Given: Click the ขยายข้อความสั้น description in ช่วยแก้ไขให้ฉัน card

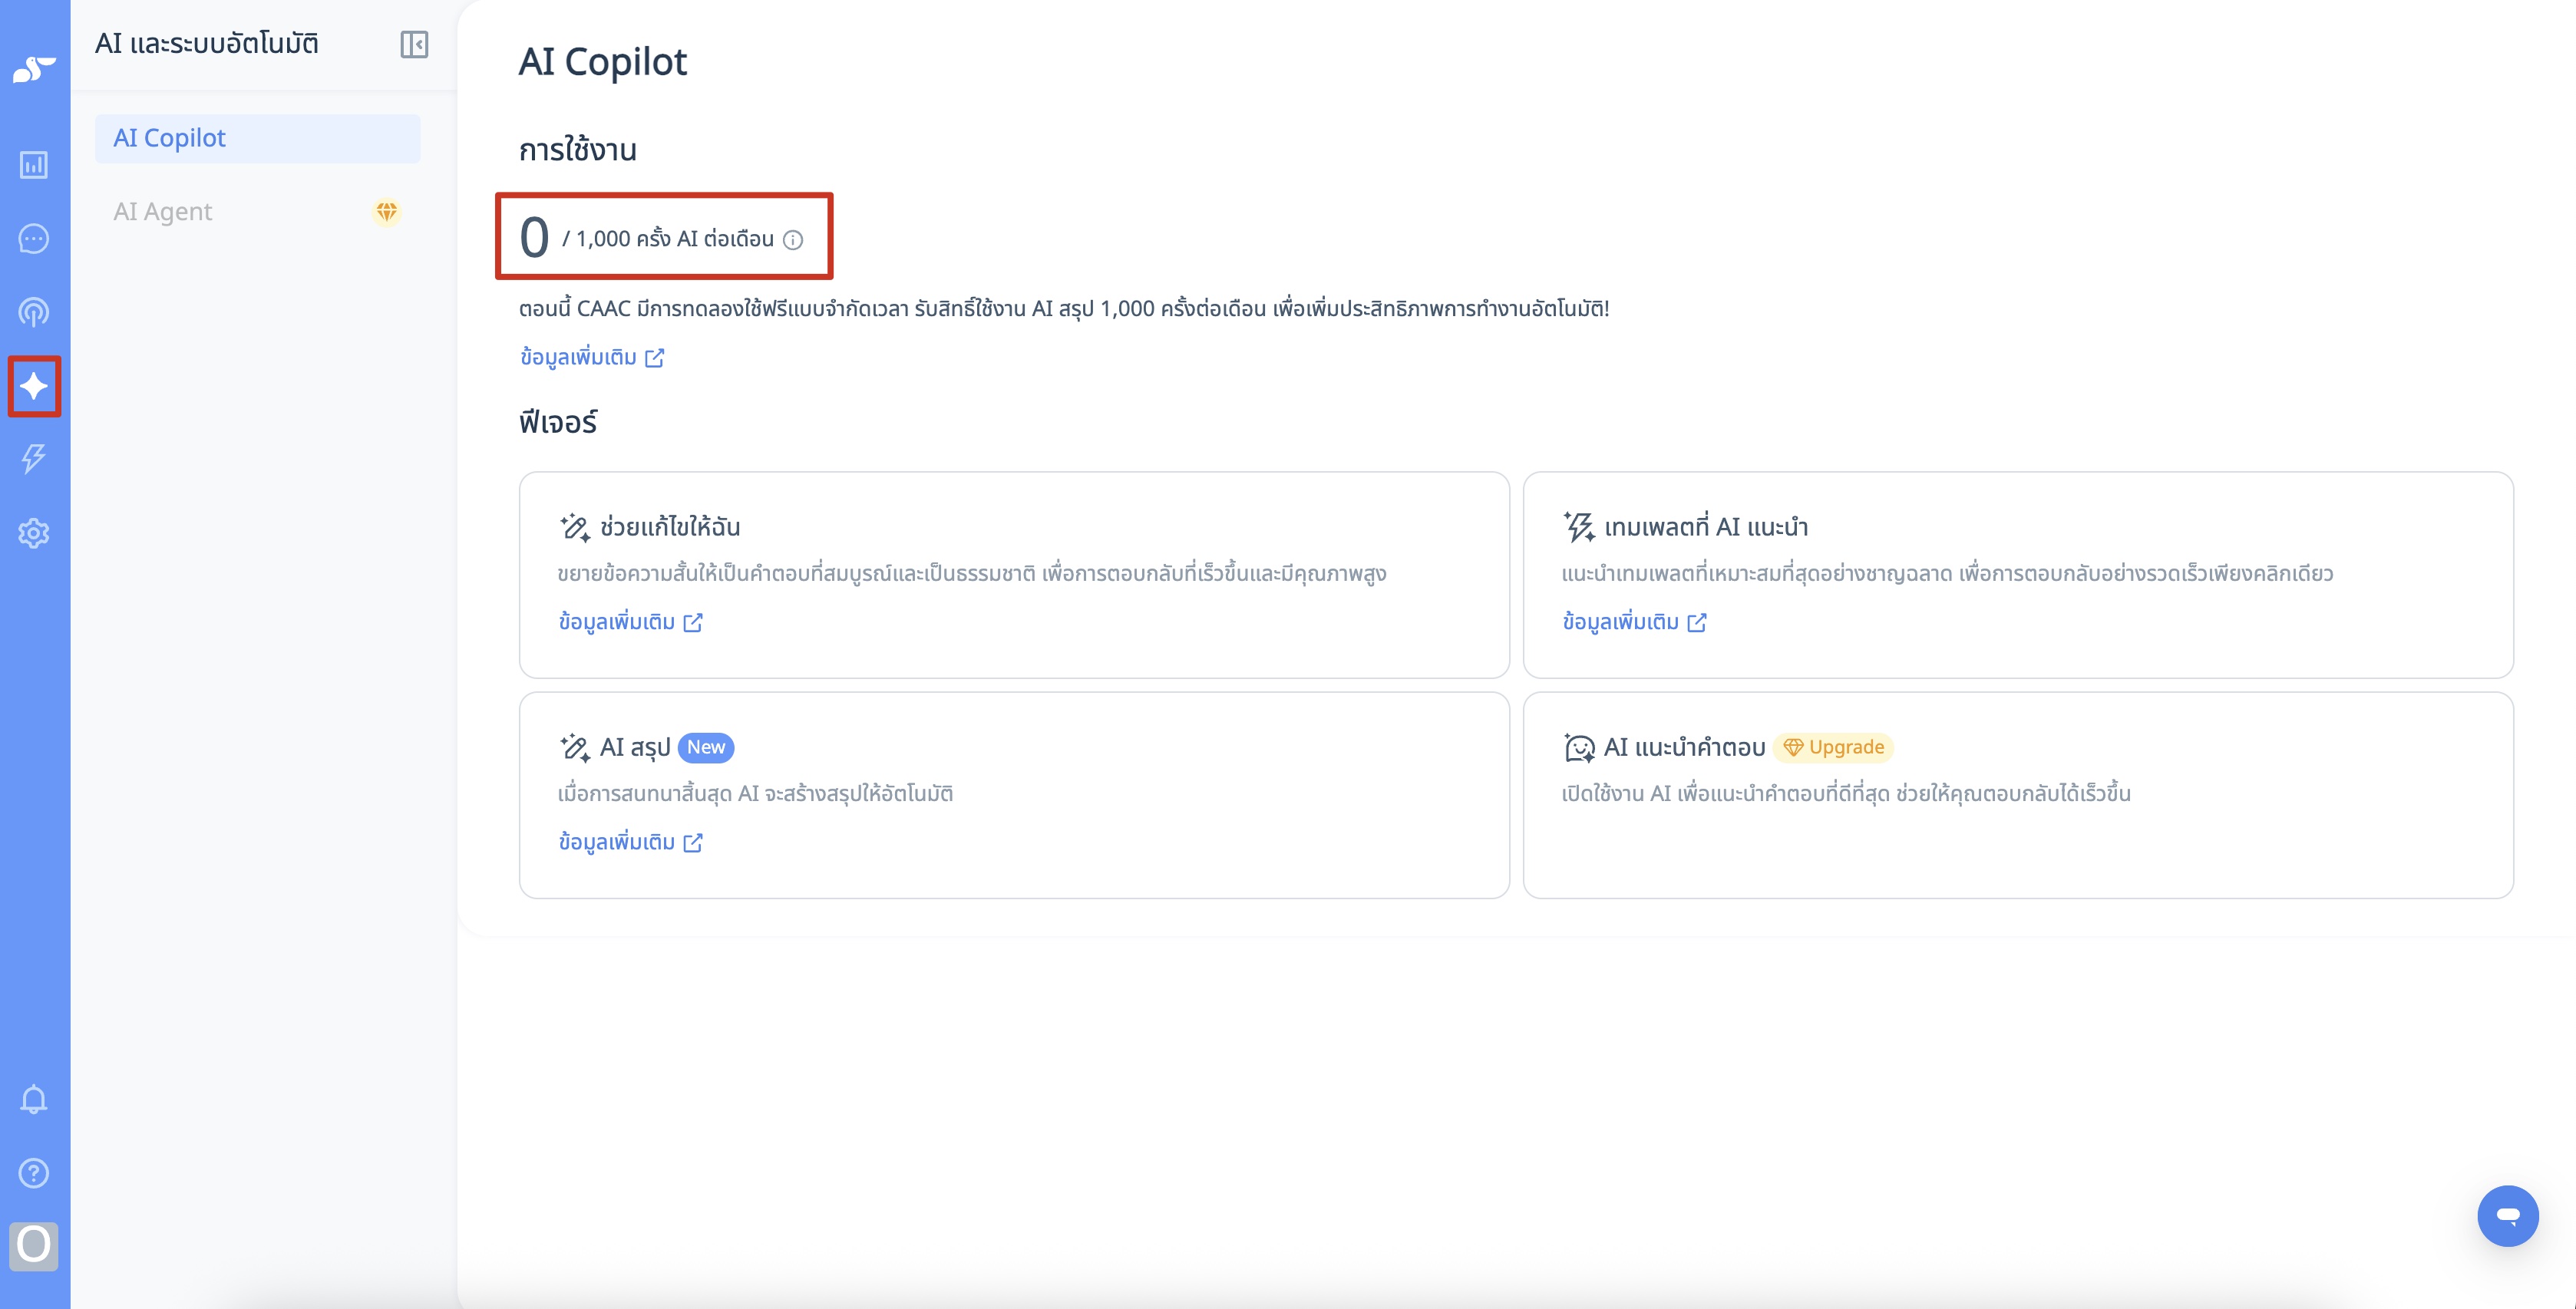Looking at the screenshot, I should 972,574.
